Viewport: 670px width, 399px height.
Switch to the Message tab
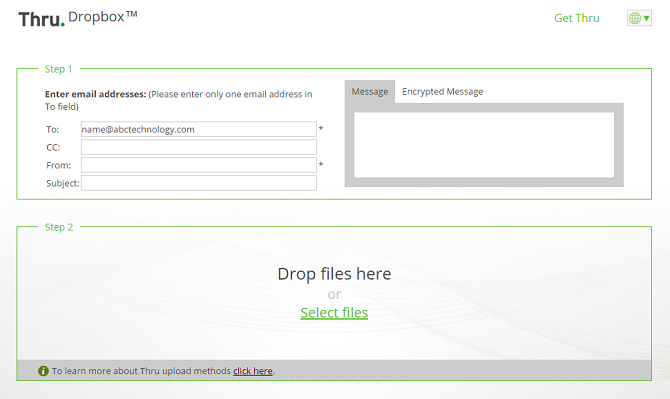click(370, 91)
